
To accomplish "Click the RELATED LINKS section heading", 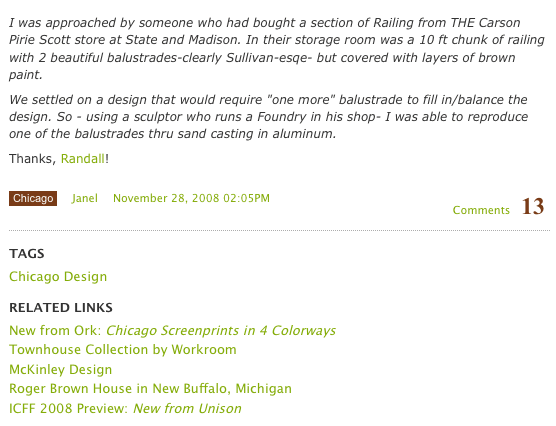I will tap(61, 308).
